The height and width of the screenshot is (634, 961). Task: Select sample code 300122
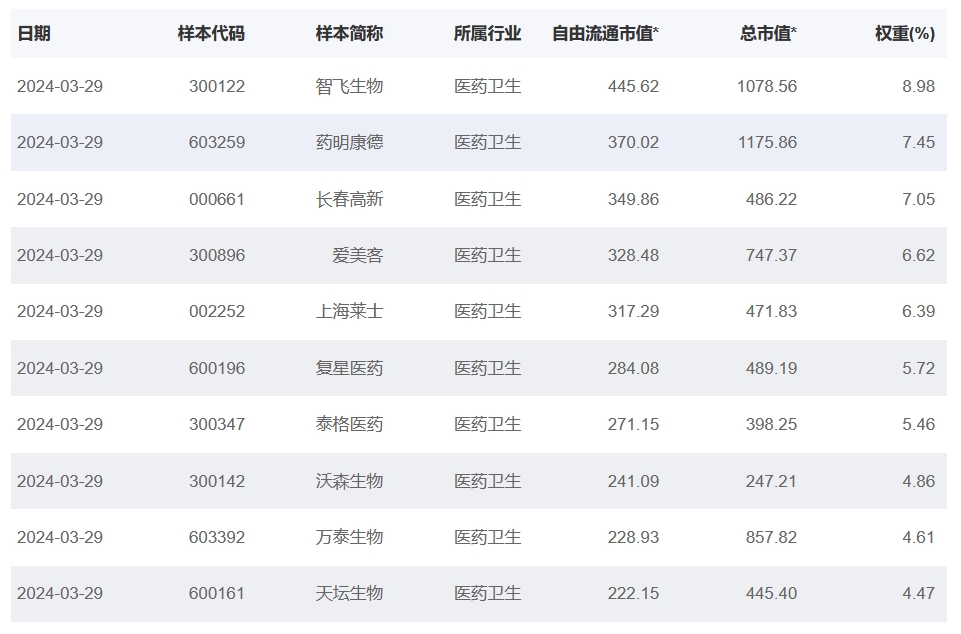[x=217, y=86]
